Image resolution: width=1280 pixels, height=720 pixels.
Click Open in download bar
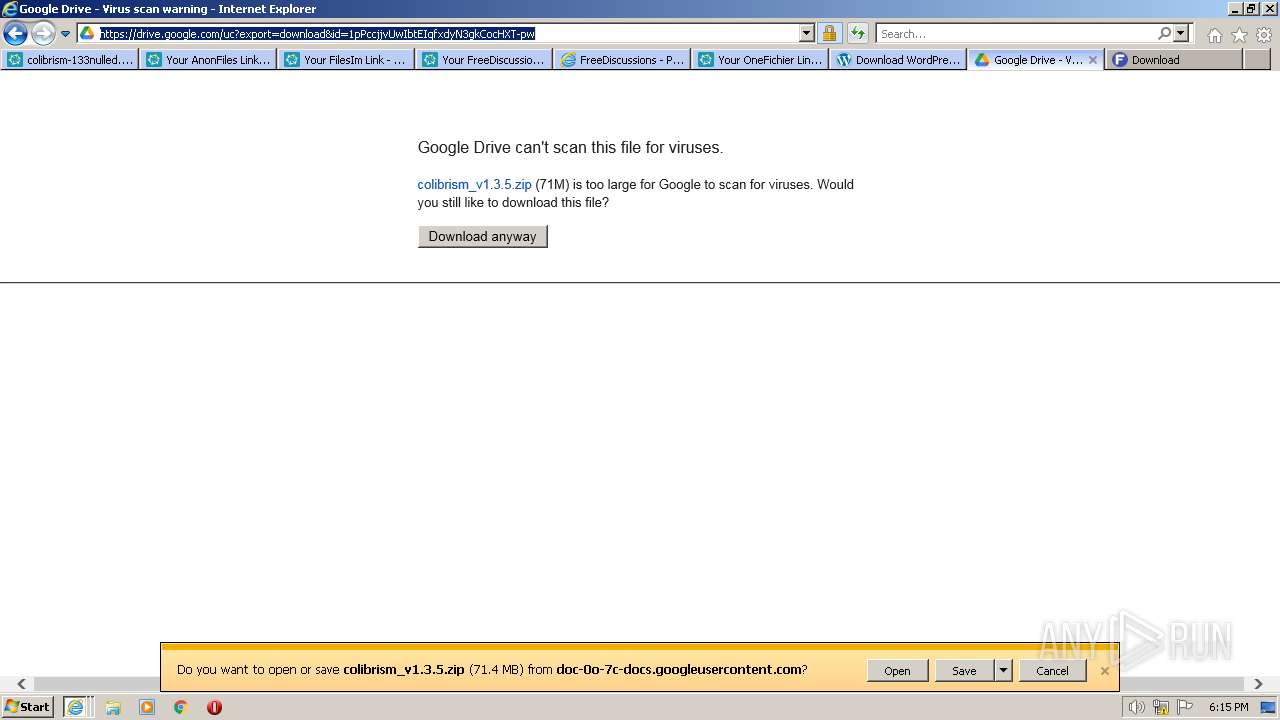click(897, 671)
